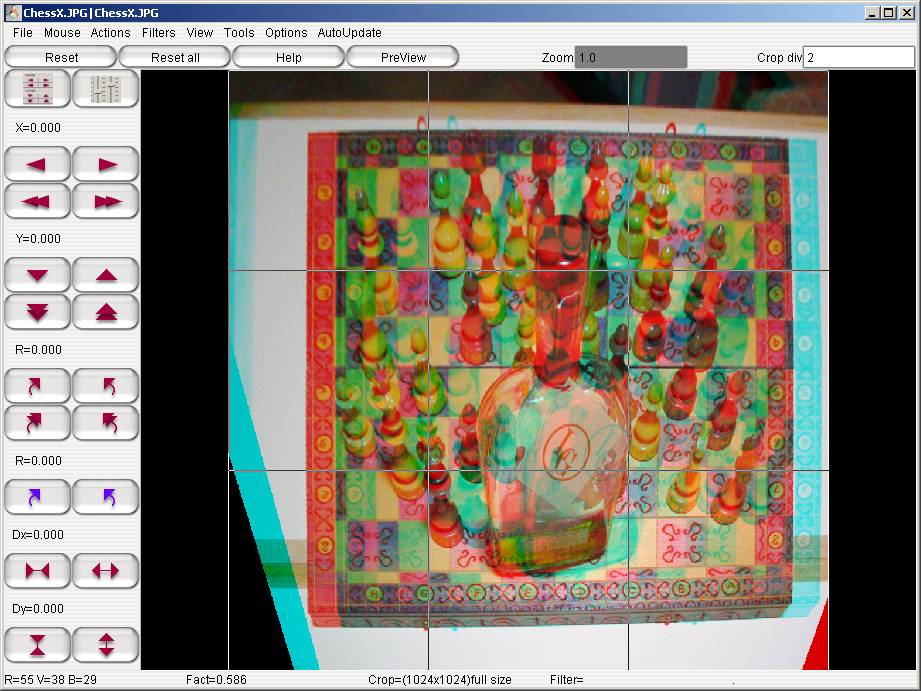This screenshot has height=691, width=921.
Task: Open the Tools menu
Action: coord(239,33)
